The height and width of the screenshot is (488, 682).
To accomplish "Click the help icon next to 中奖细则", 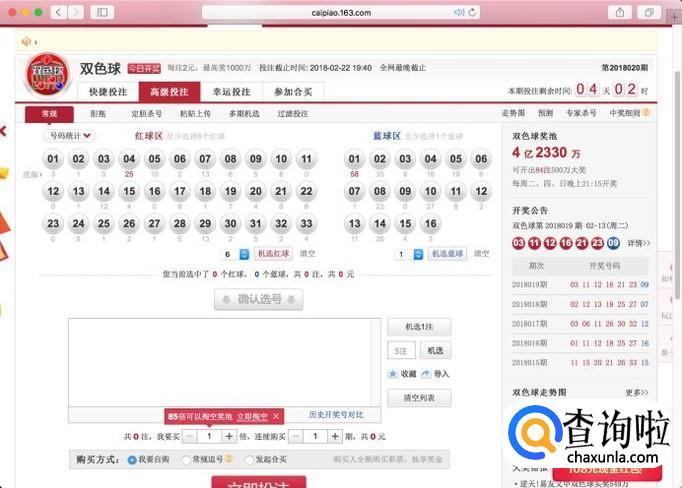I will [x=646, y=113].
